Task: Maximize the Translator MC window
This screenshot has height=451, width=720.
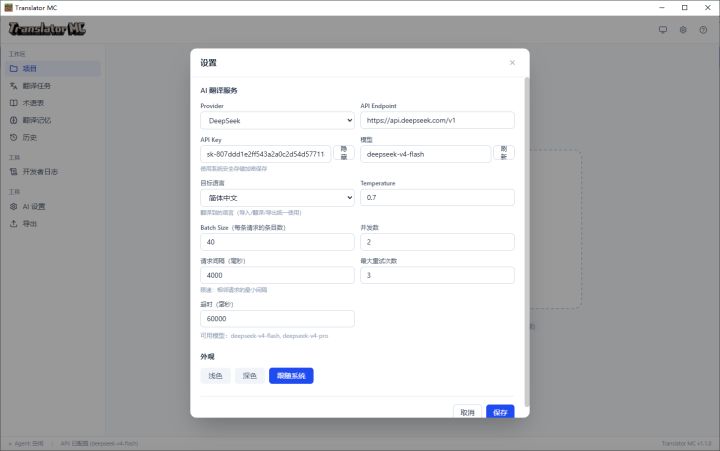Action: (x=684, y=7)
